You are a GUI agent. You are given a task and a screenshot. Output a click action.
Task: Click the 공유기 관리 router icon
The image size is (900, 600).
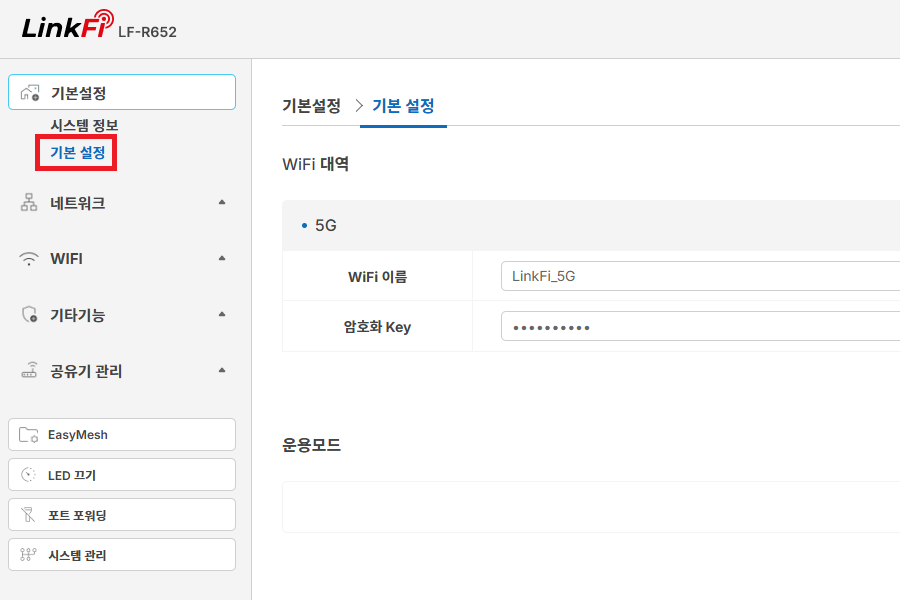point(29,370)
